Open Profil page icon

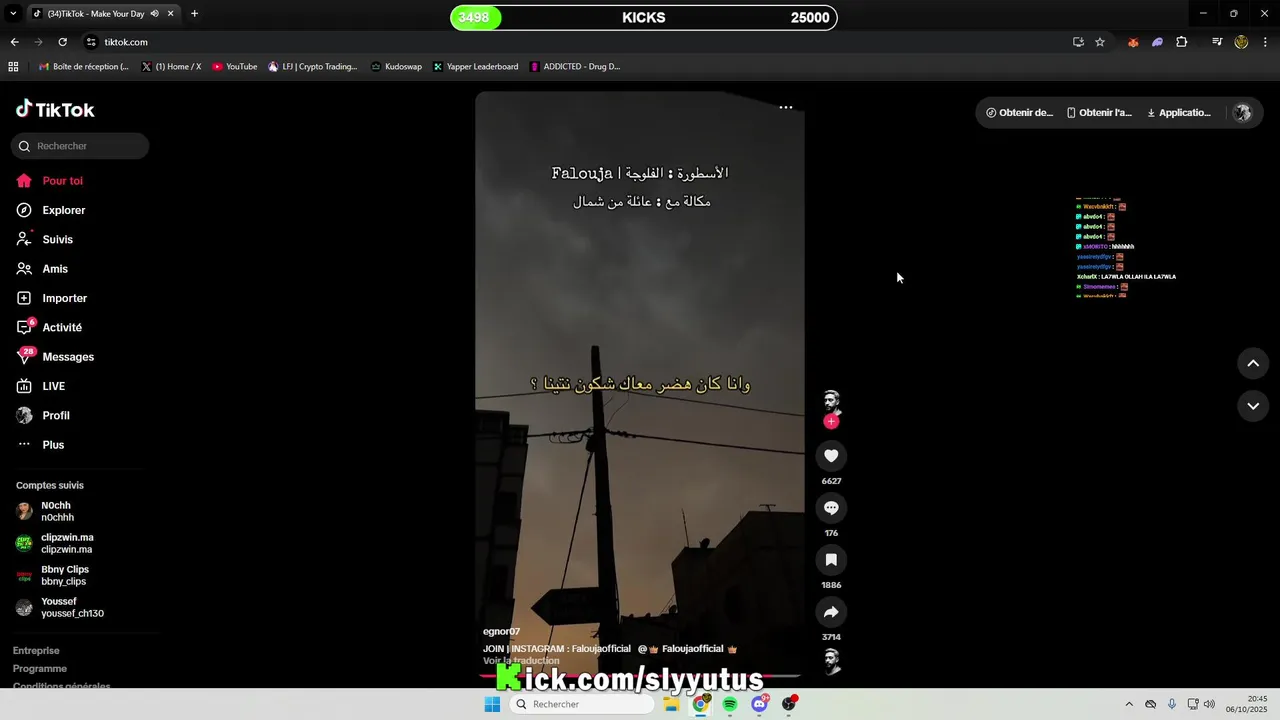[x=24, y=415]
